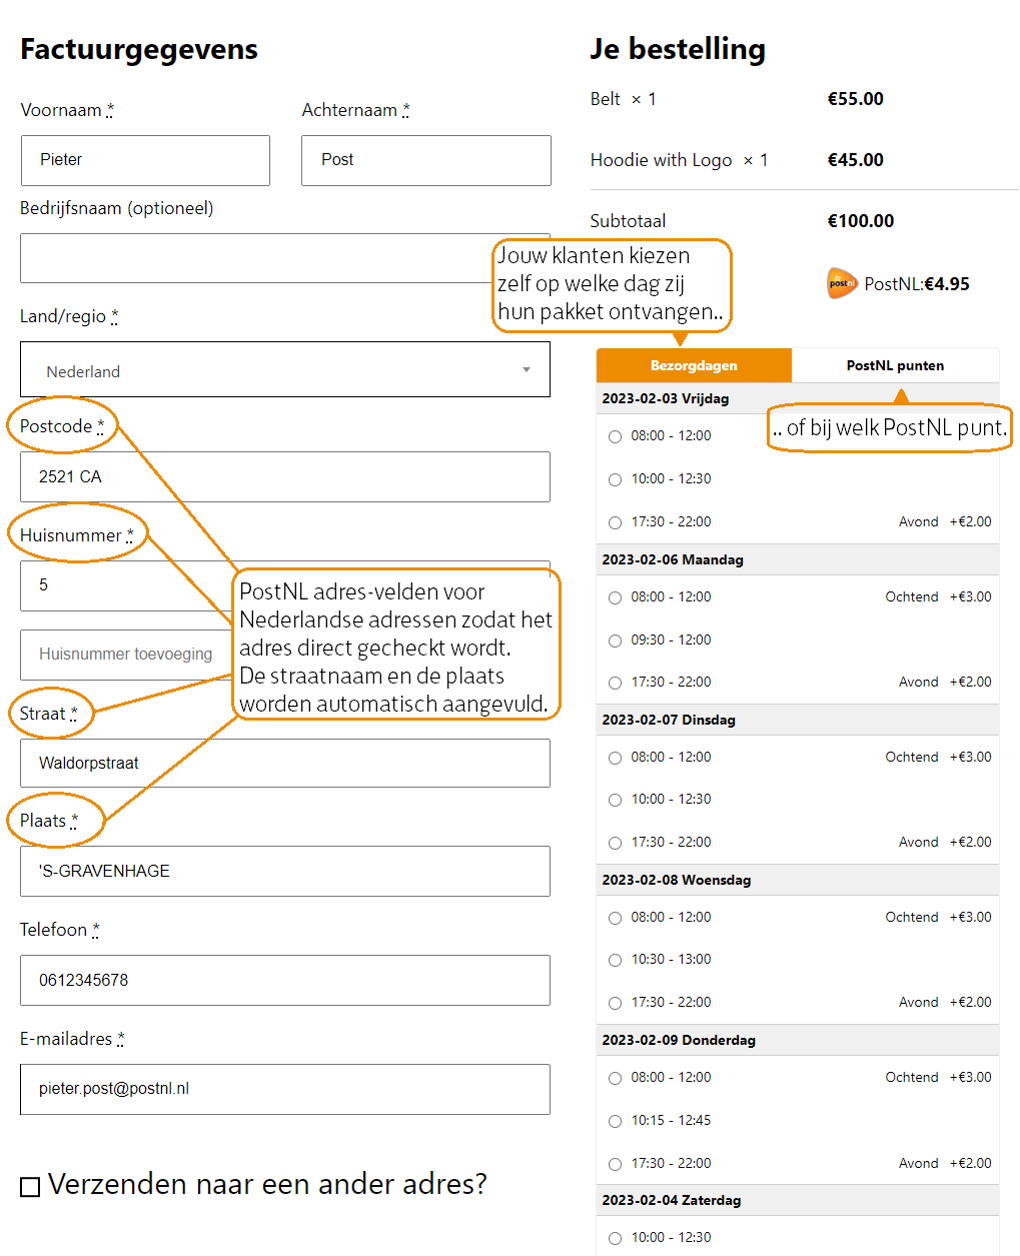This screenshot has width=1020, height=1256.
Task: Select the Ochtend 08:00 - 12:00 slot on Dinsdag
Action: click(x=614, y=758)
